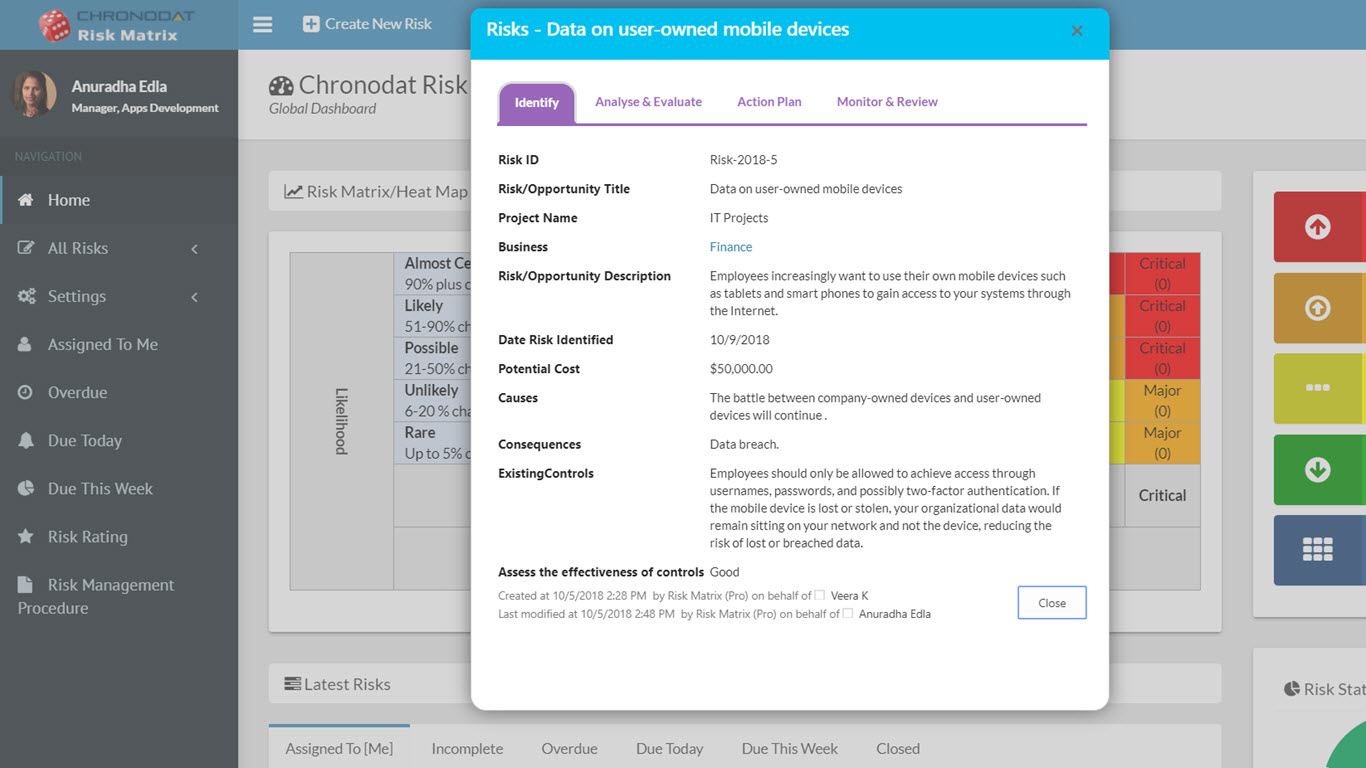
Task: Click the Potential Cost value $50,000.00
Action: pyautogui.click(x=741, y=369)
